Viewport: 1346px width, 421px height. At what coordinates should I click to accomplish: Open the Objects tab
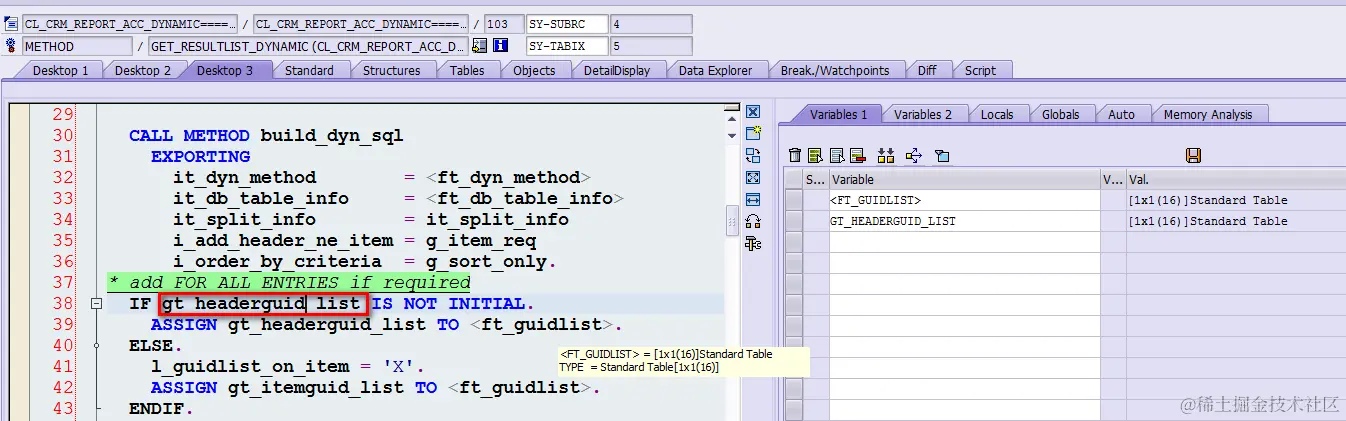pyautogui.click(x=534, y=70)
